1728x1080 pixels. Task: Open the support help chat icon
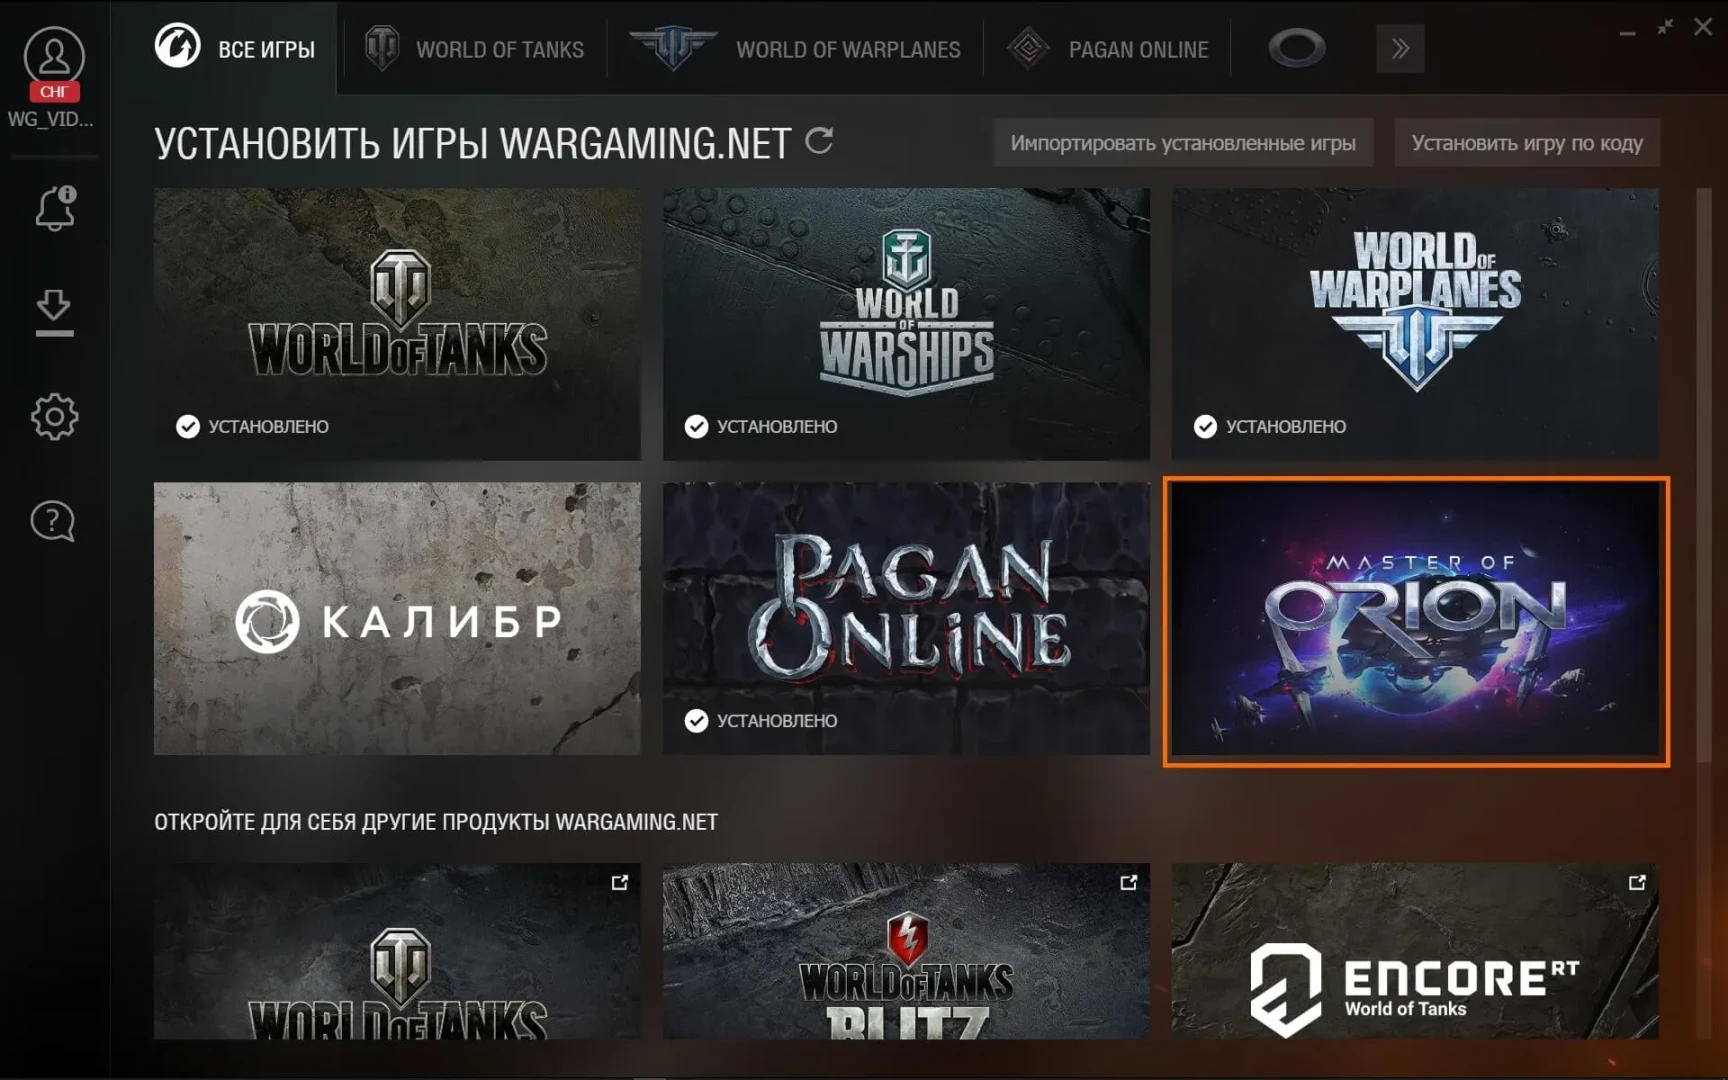click(x=53, y=521)
